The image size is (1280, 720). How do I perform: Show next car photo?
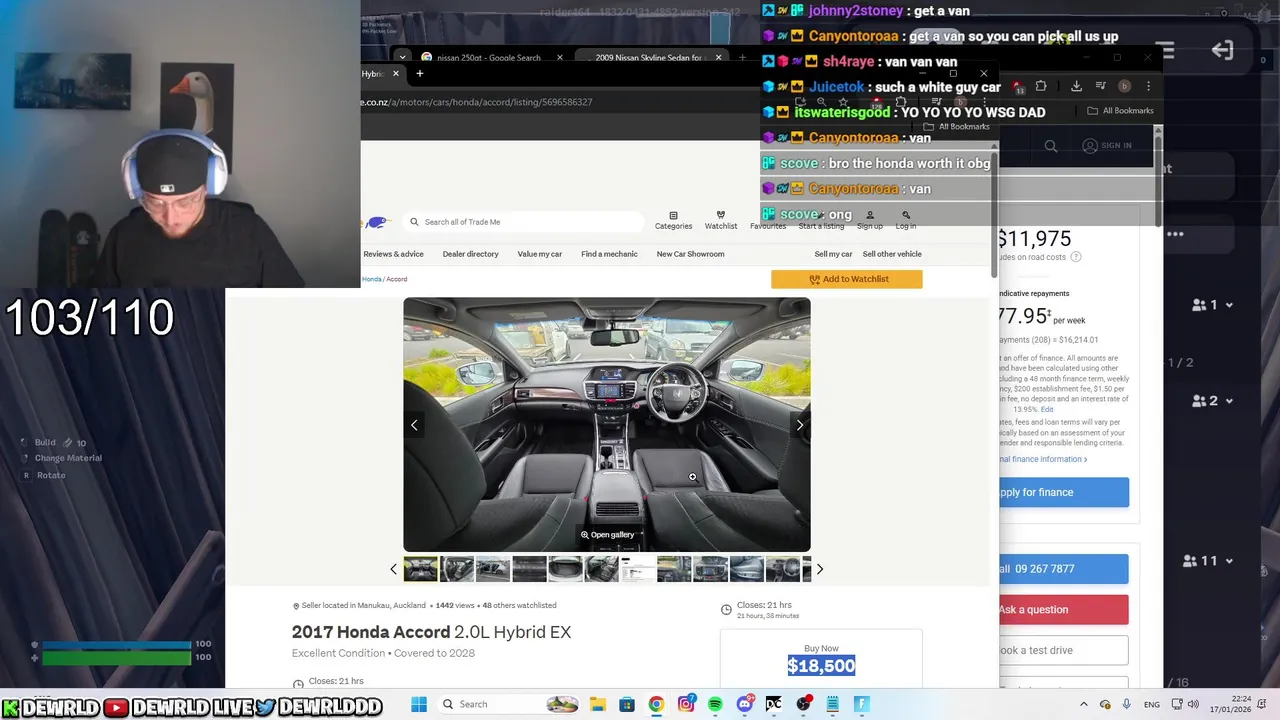pyautogui.click(x=799, y=425)
